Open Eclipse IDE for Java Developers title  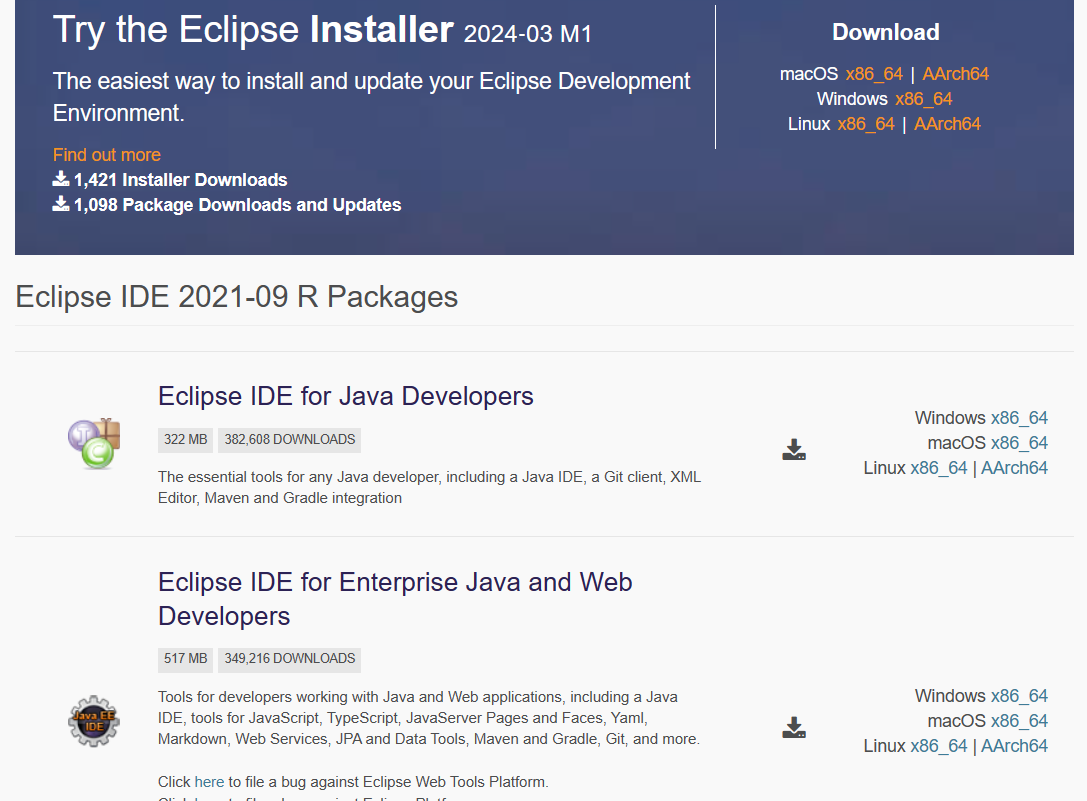click(x=346, y=396)
